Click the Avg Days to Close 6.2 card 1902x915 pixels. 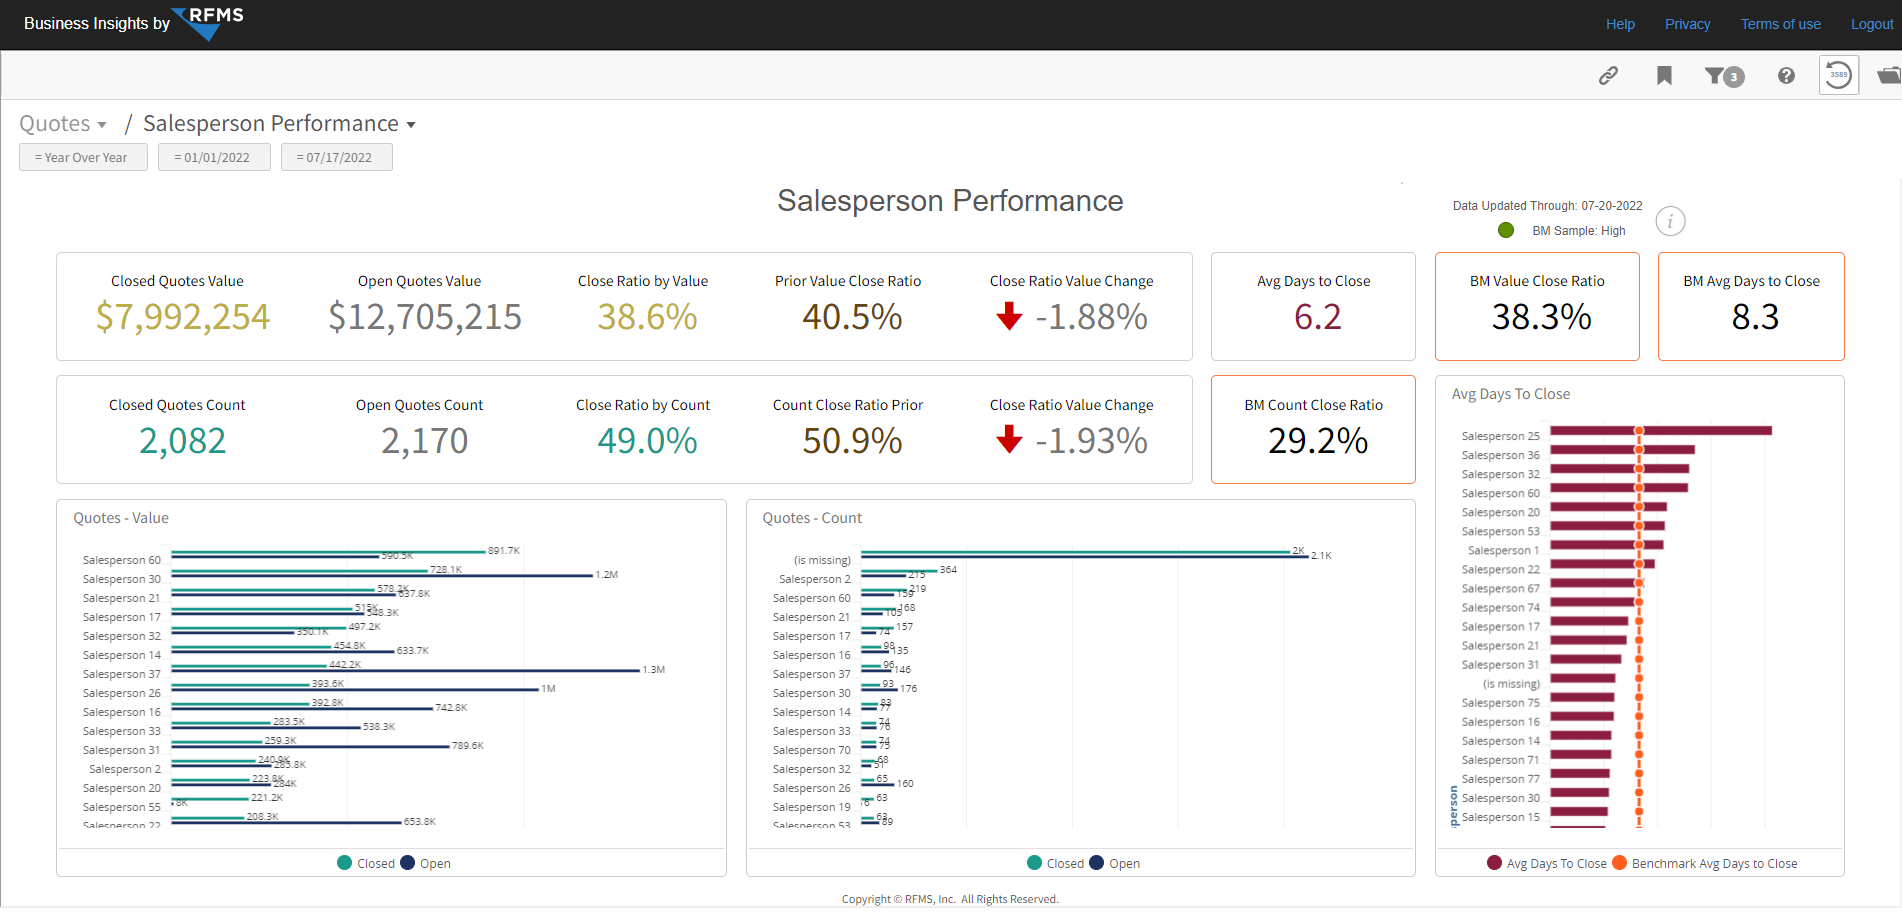1313,306
